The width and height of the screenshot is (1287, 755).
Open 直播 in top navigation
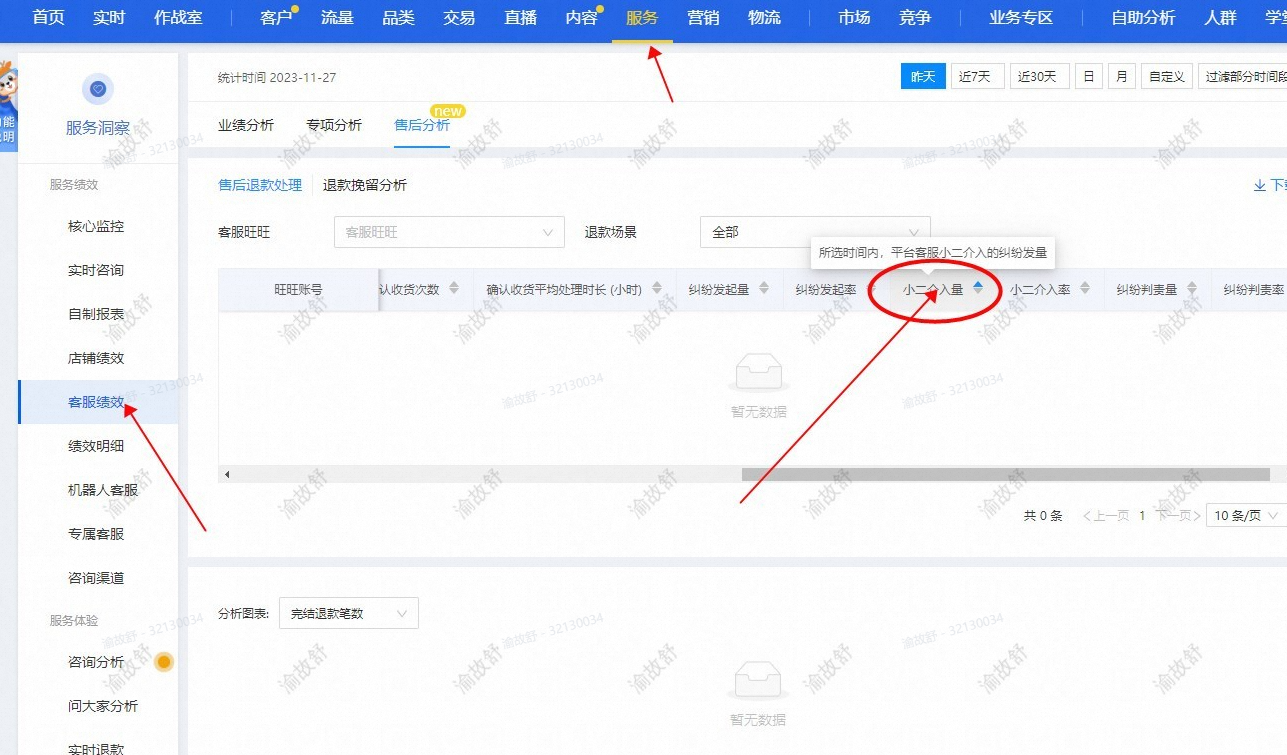coord(520,17)
